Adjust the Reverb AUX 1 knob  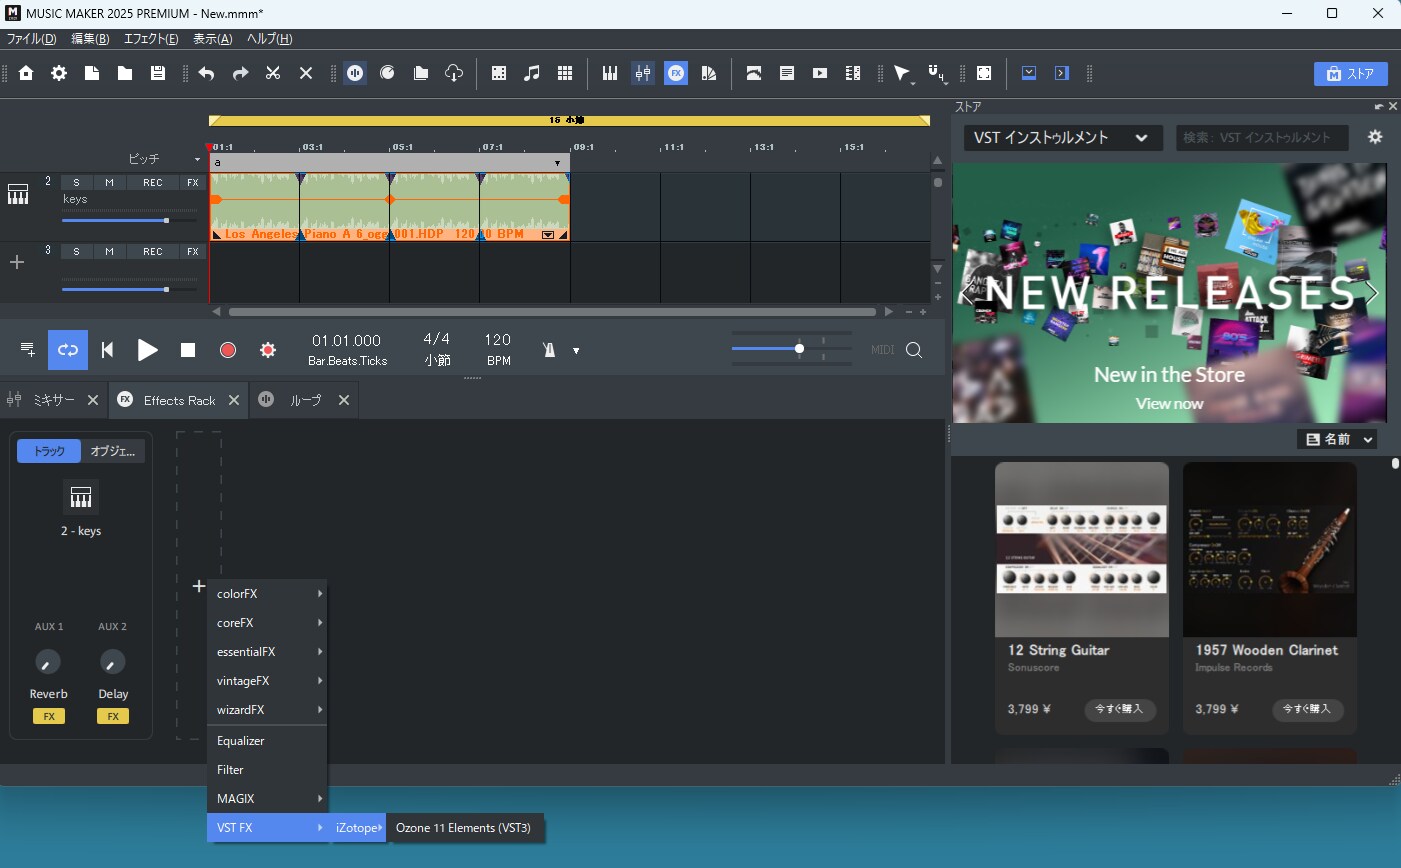point(48,662)
